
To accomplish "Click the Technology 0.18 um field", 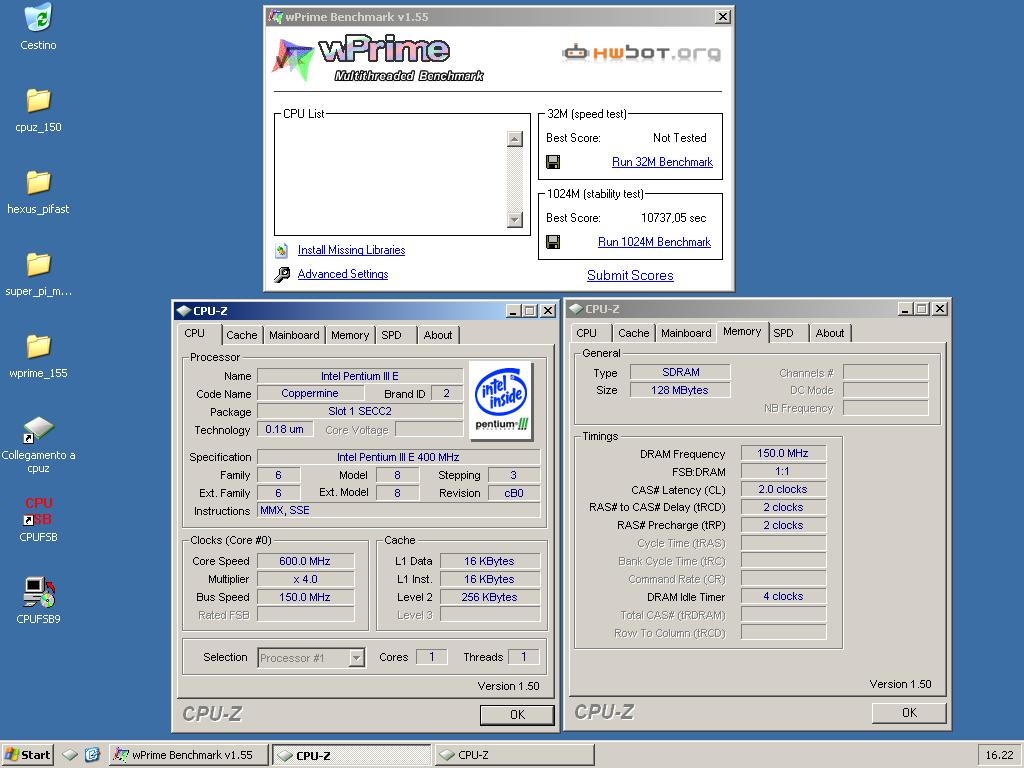I will tap(285, 430).
